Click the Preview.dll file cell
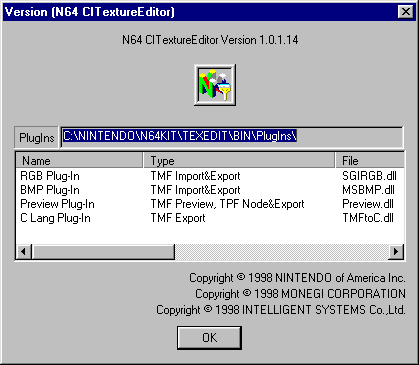 (x=368, y=204)
